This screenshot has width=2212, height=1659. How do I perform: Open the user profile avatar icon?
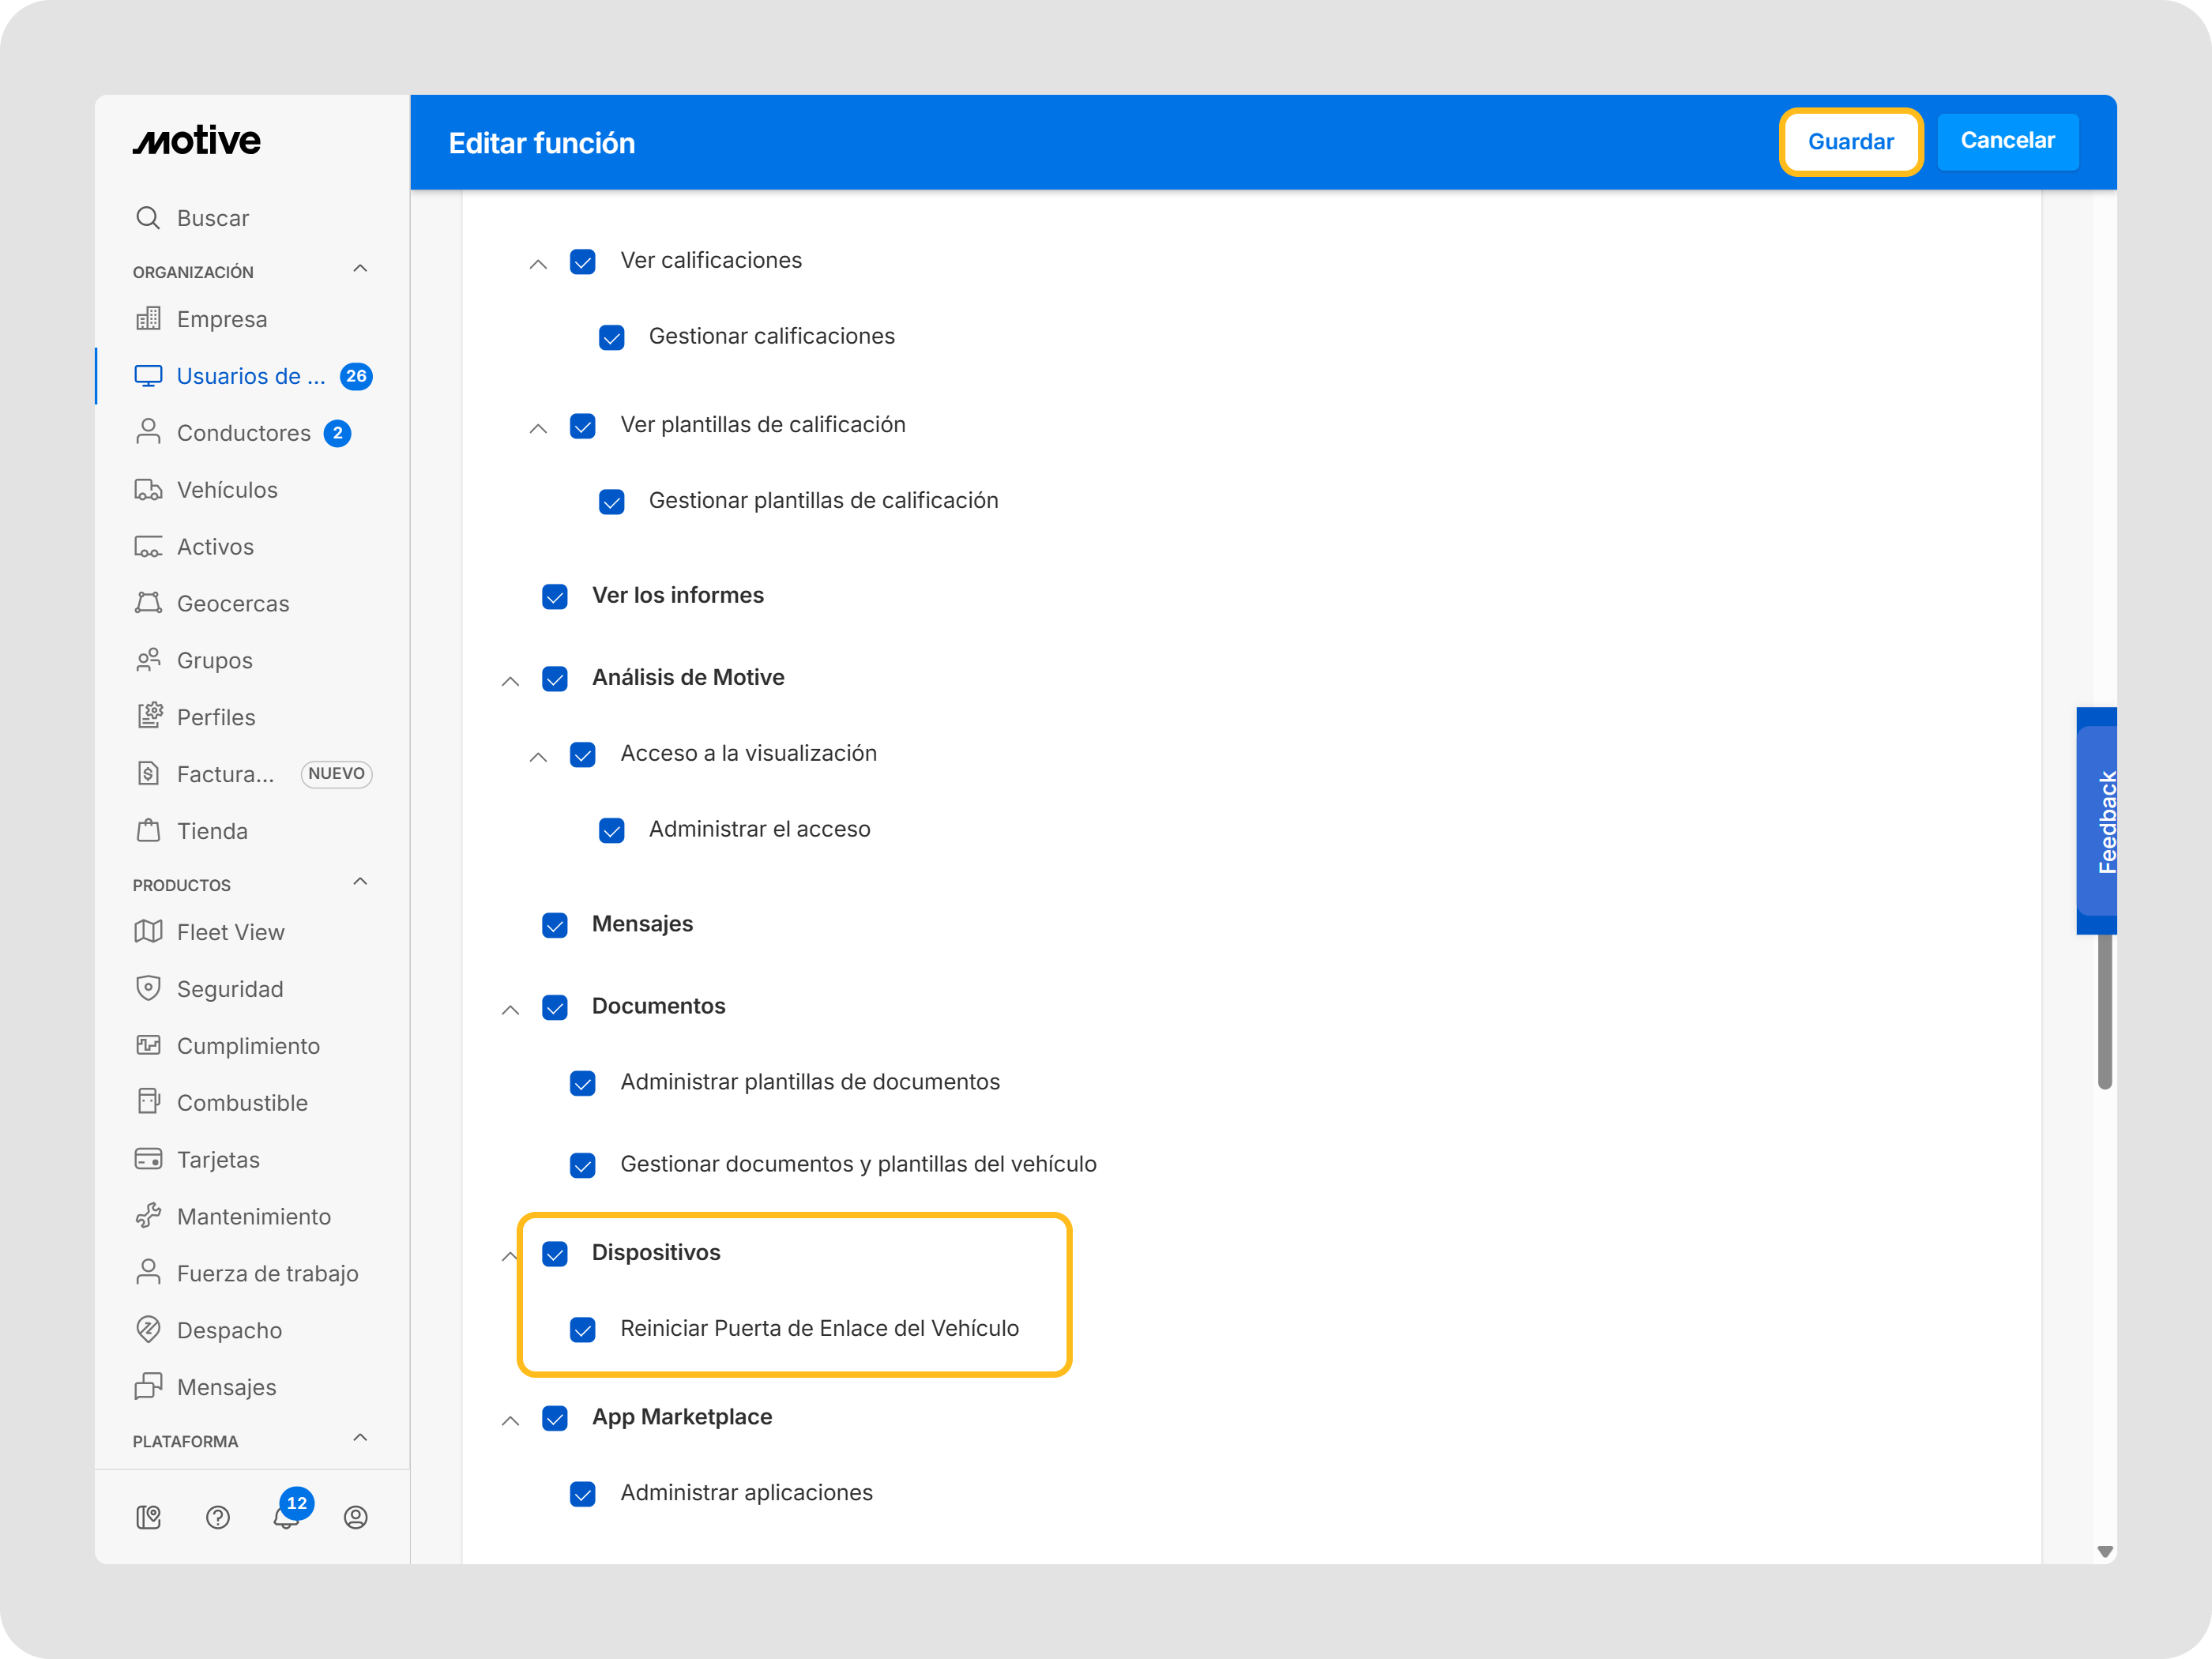pyautogui.click(x=355, y=1518)
